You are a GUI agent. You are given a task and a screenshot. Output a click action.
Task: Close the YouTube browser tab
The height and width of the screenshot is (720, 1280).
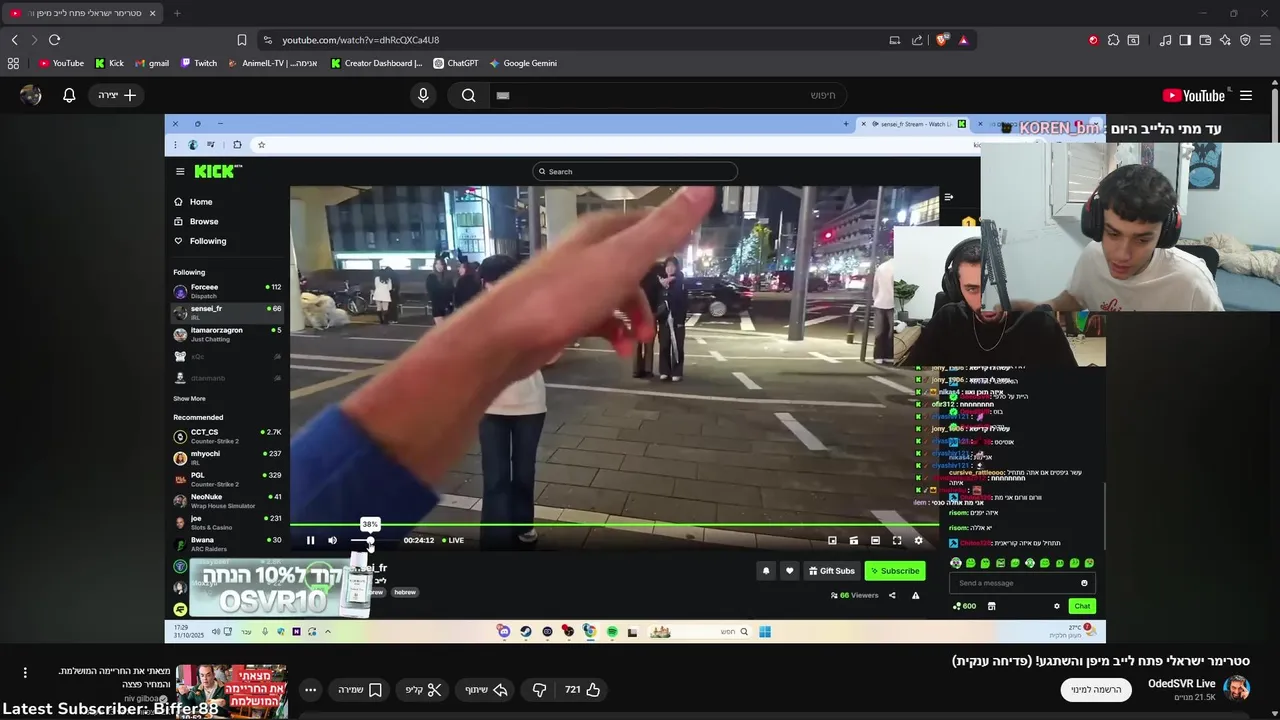tap(152, 13)
